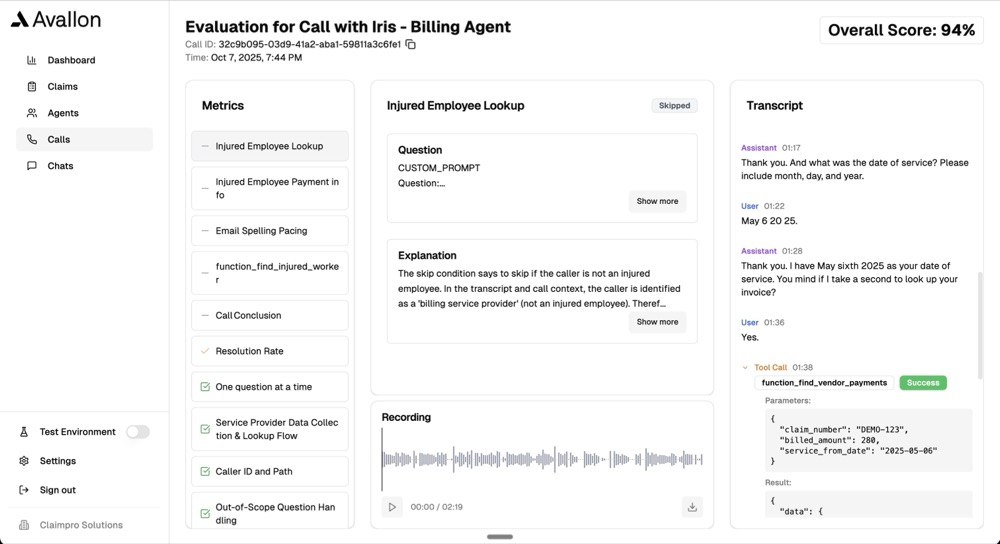Screen dimensions: 1000x544
Task: Seek within the recording waveform
Action: pos(541,459)
